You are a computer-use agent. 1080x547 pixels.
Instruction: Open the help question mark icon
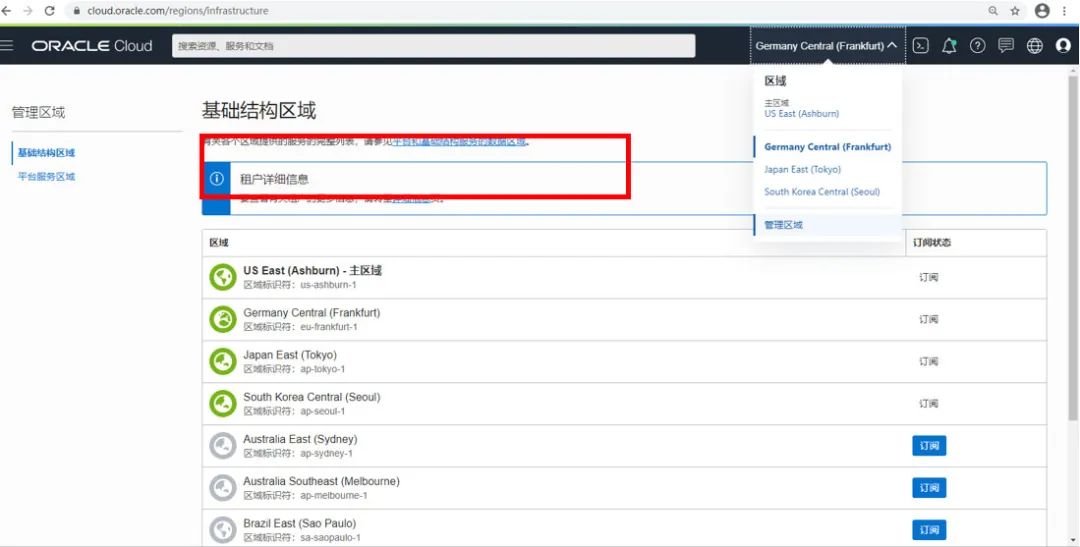point(977,45)
